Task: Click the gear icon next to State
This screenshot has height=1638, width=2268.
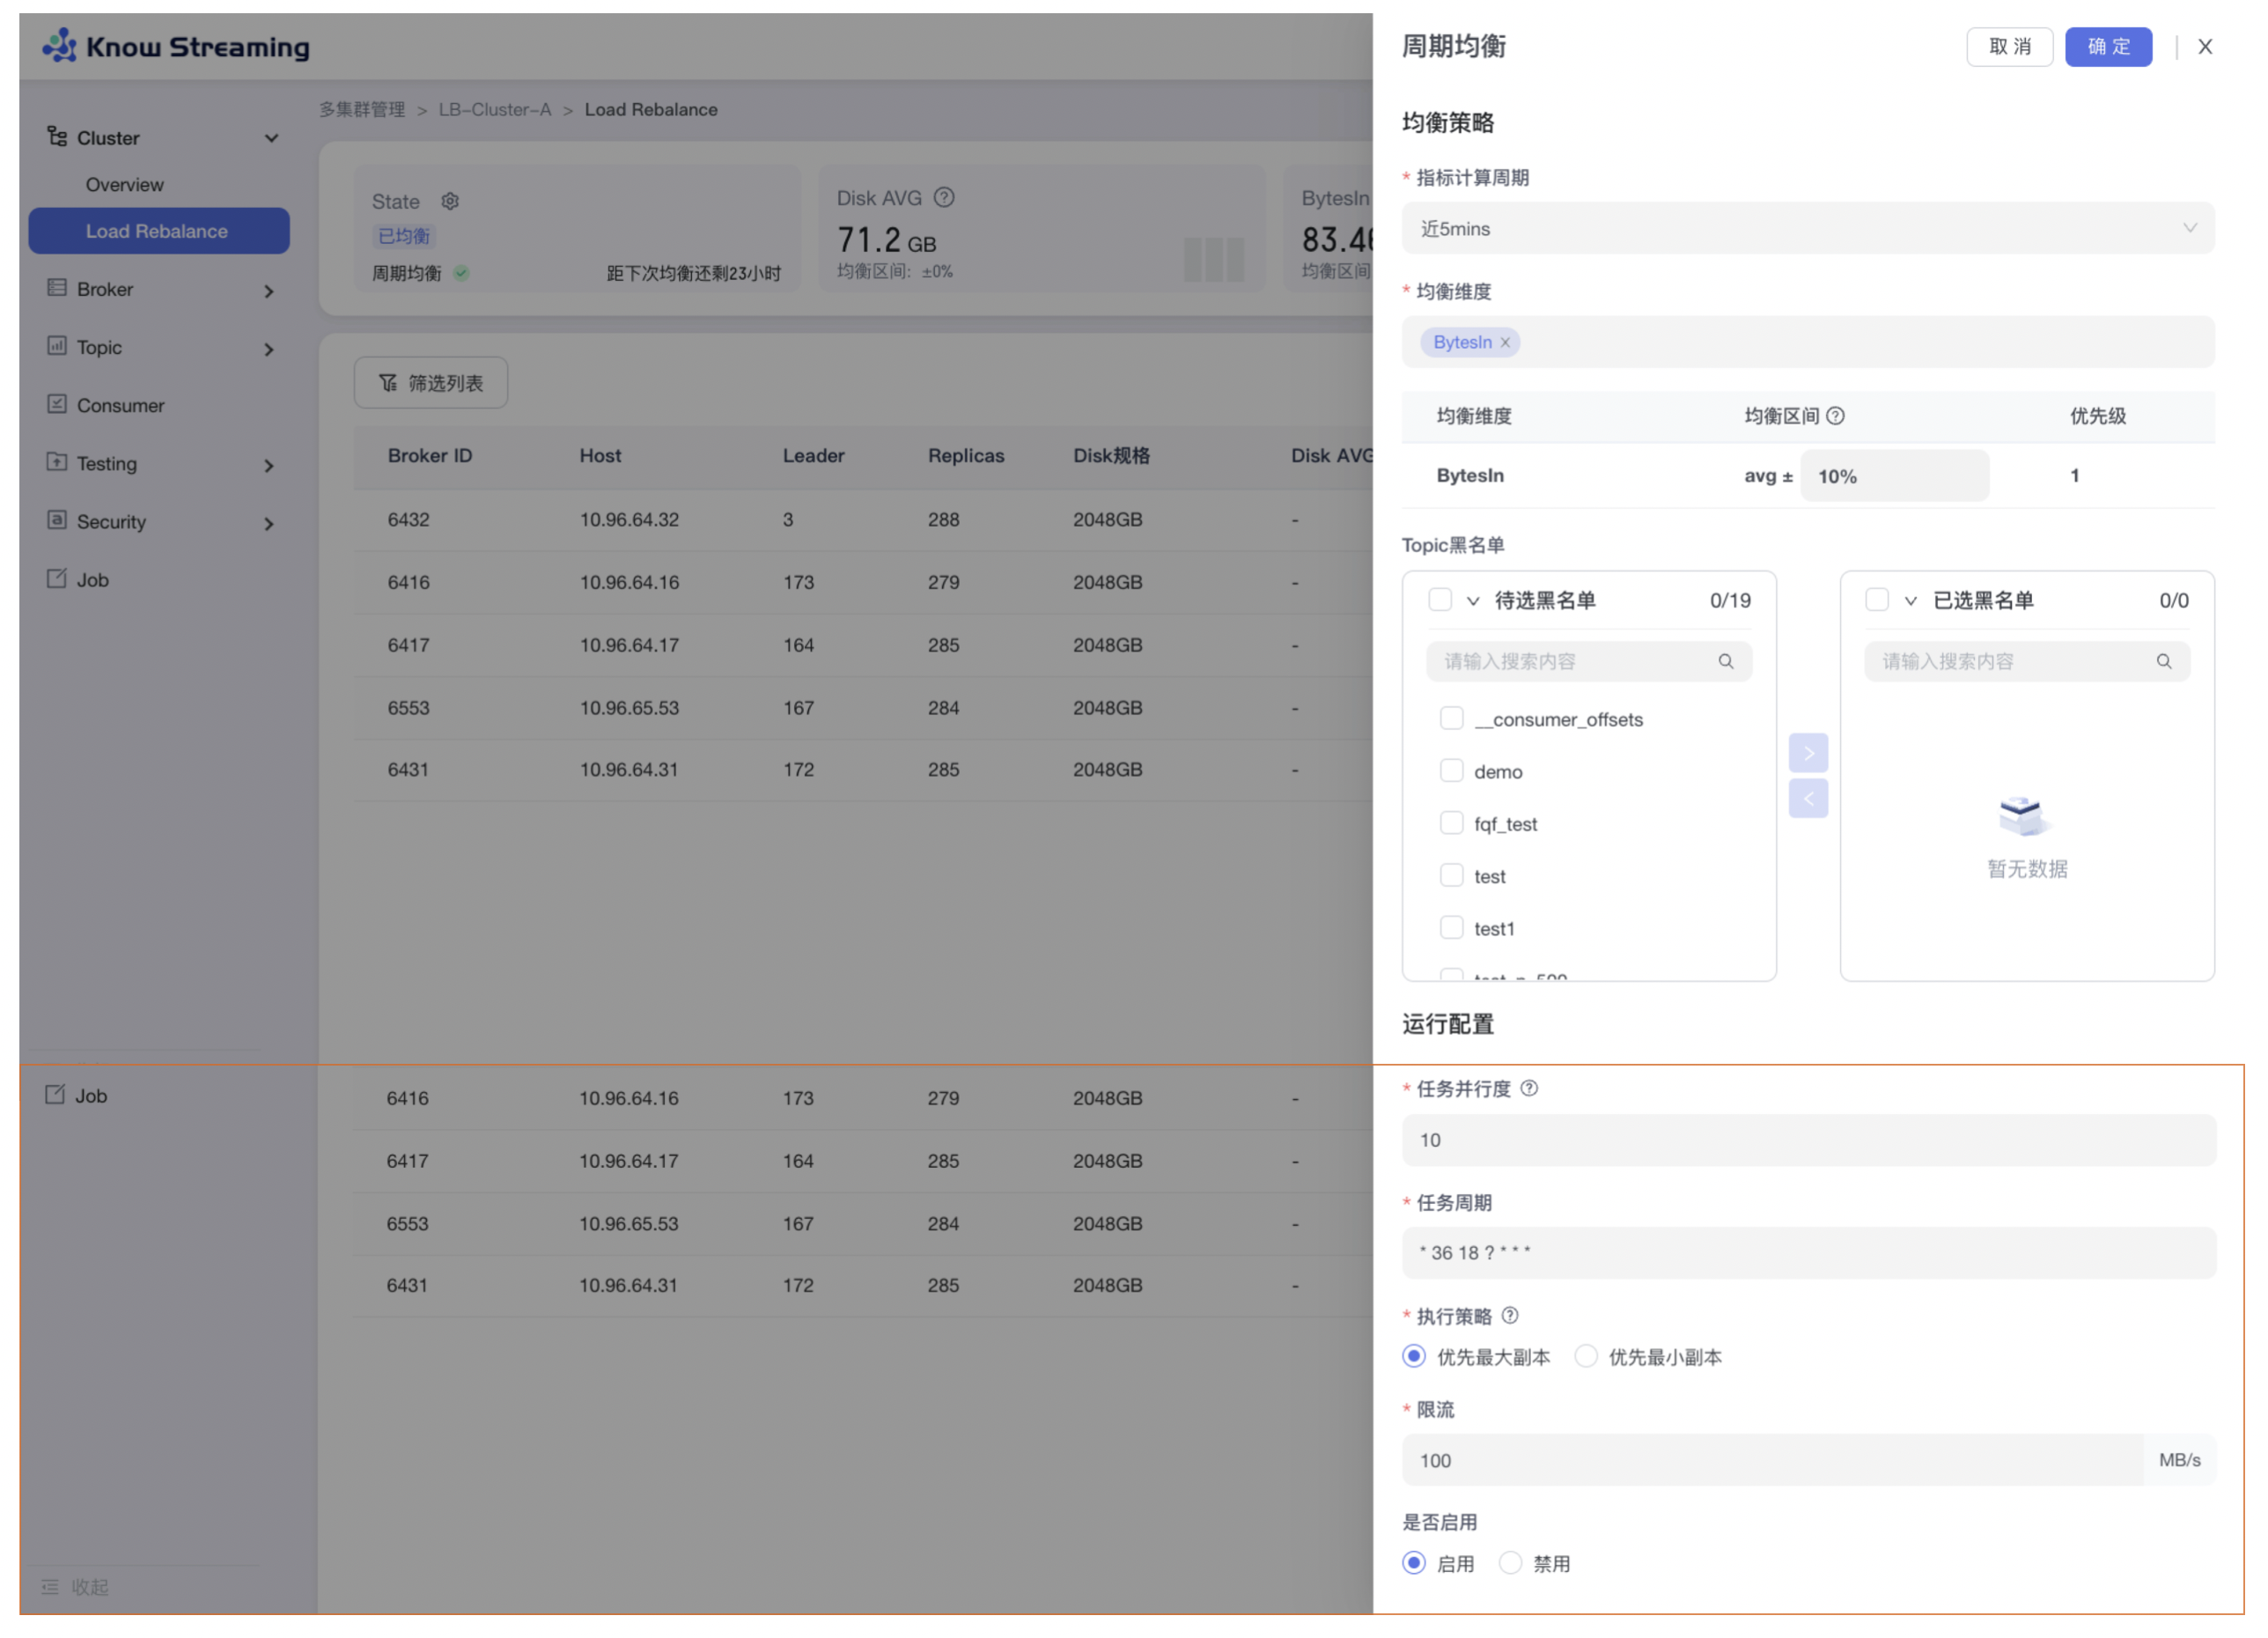Action: pos(450,201)
